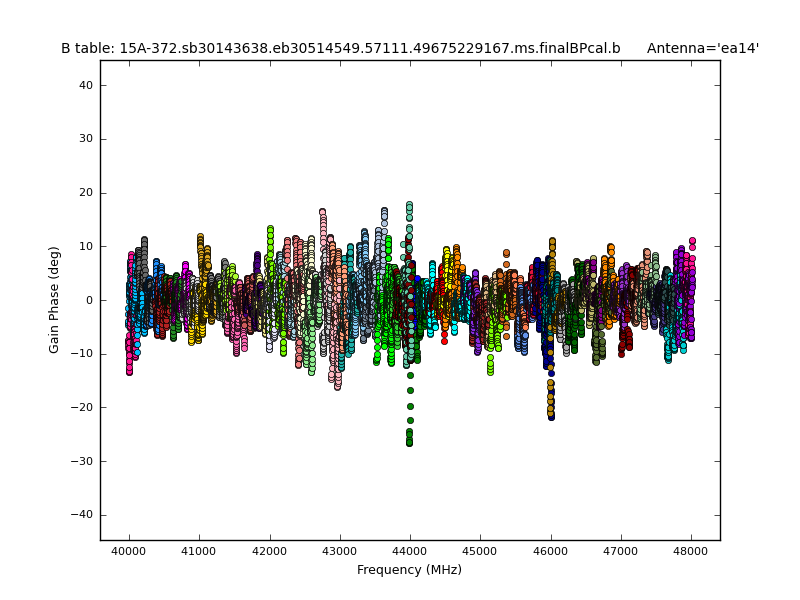Image resolution: width=800 pixels, height=600 pixels.
Task: Click the 47000 tick label on the x-axis
Action: tap(620, 551)
